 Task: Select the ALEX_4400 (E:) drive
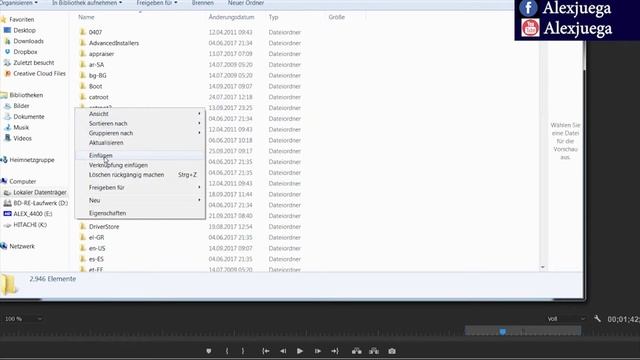tap(33, 214)
